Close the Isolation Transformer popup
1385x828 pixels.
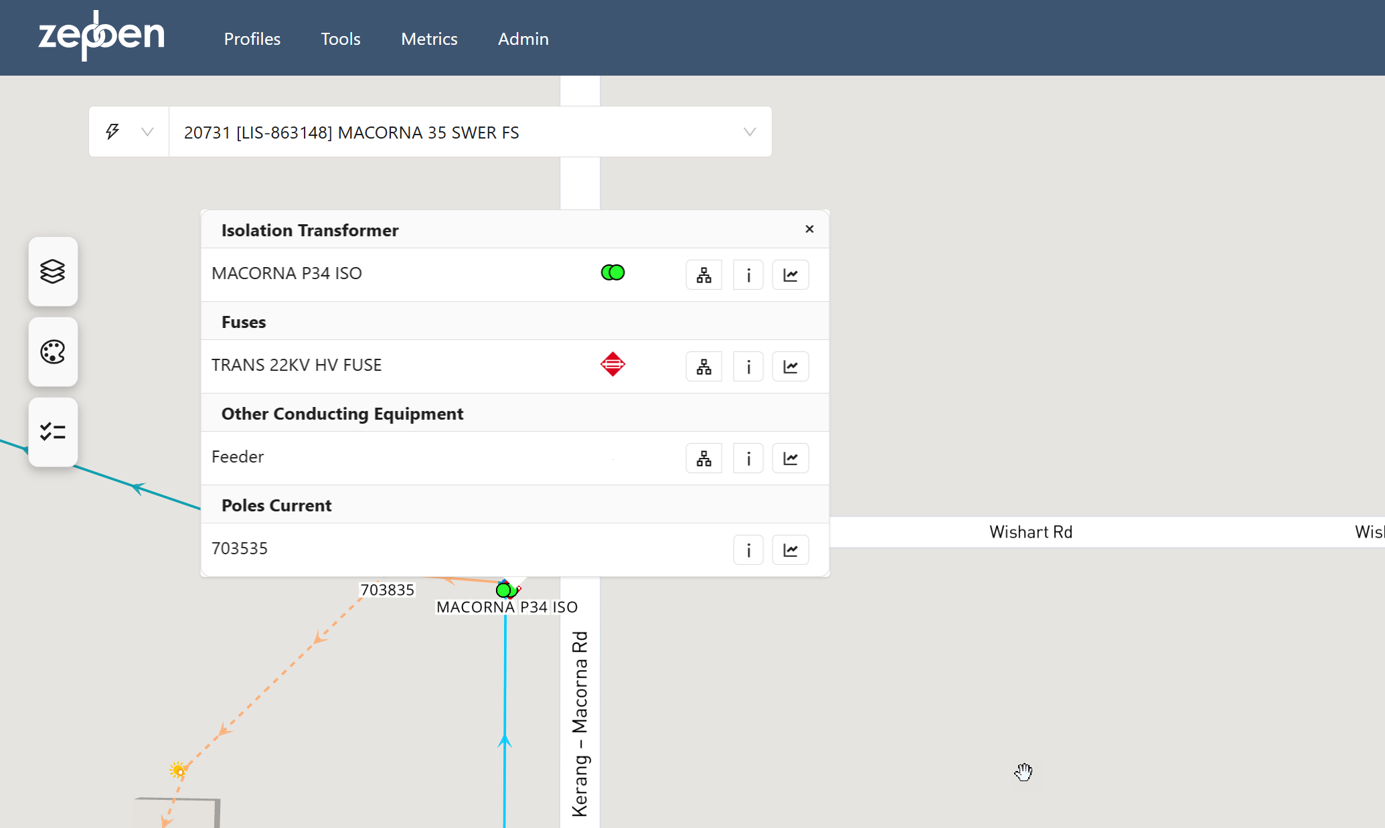pos(809,229)
